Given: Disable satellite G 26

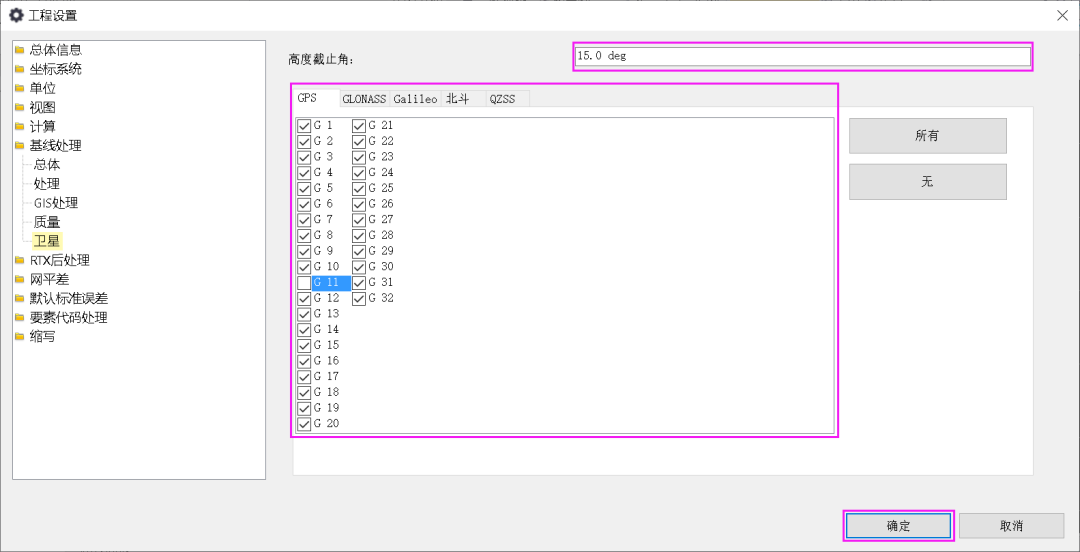Looking at the screenshot, I should tap(359, 204).
